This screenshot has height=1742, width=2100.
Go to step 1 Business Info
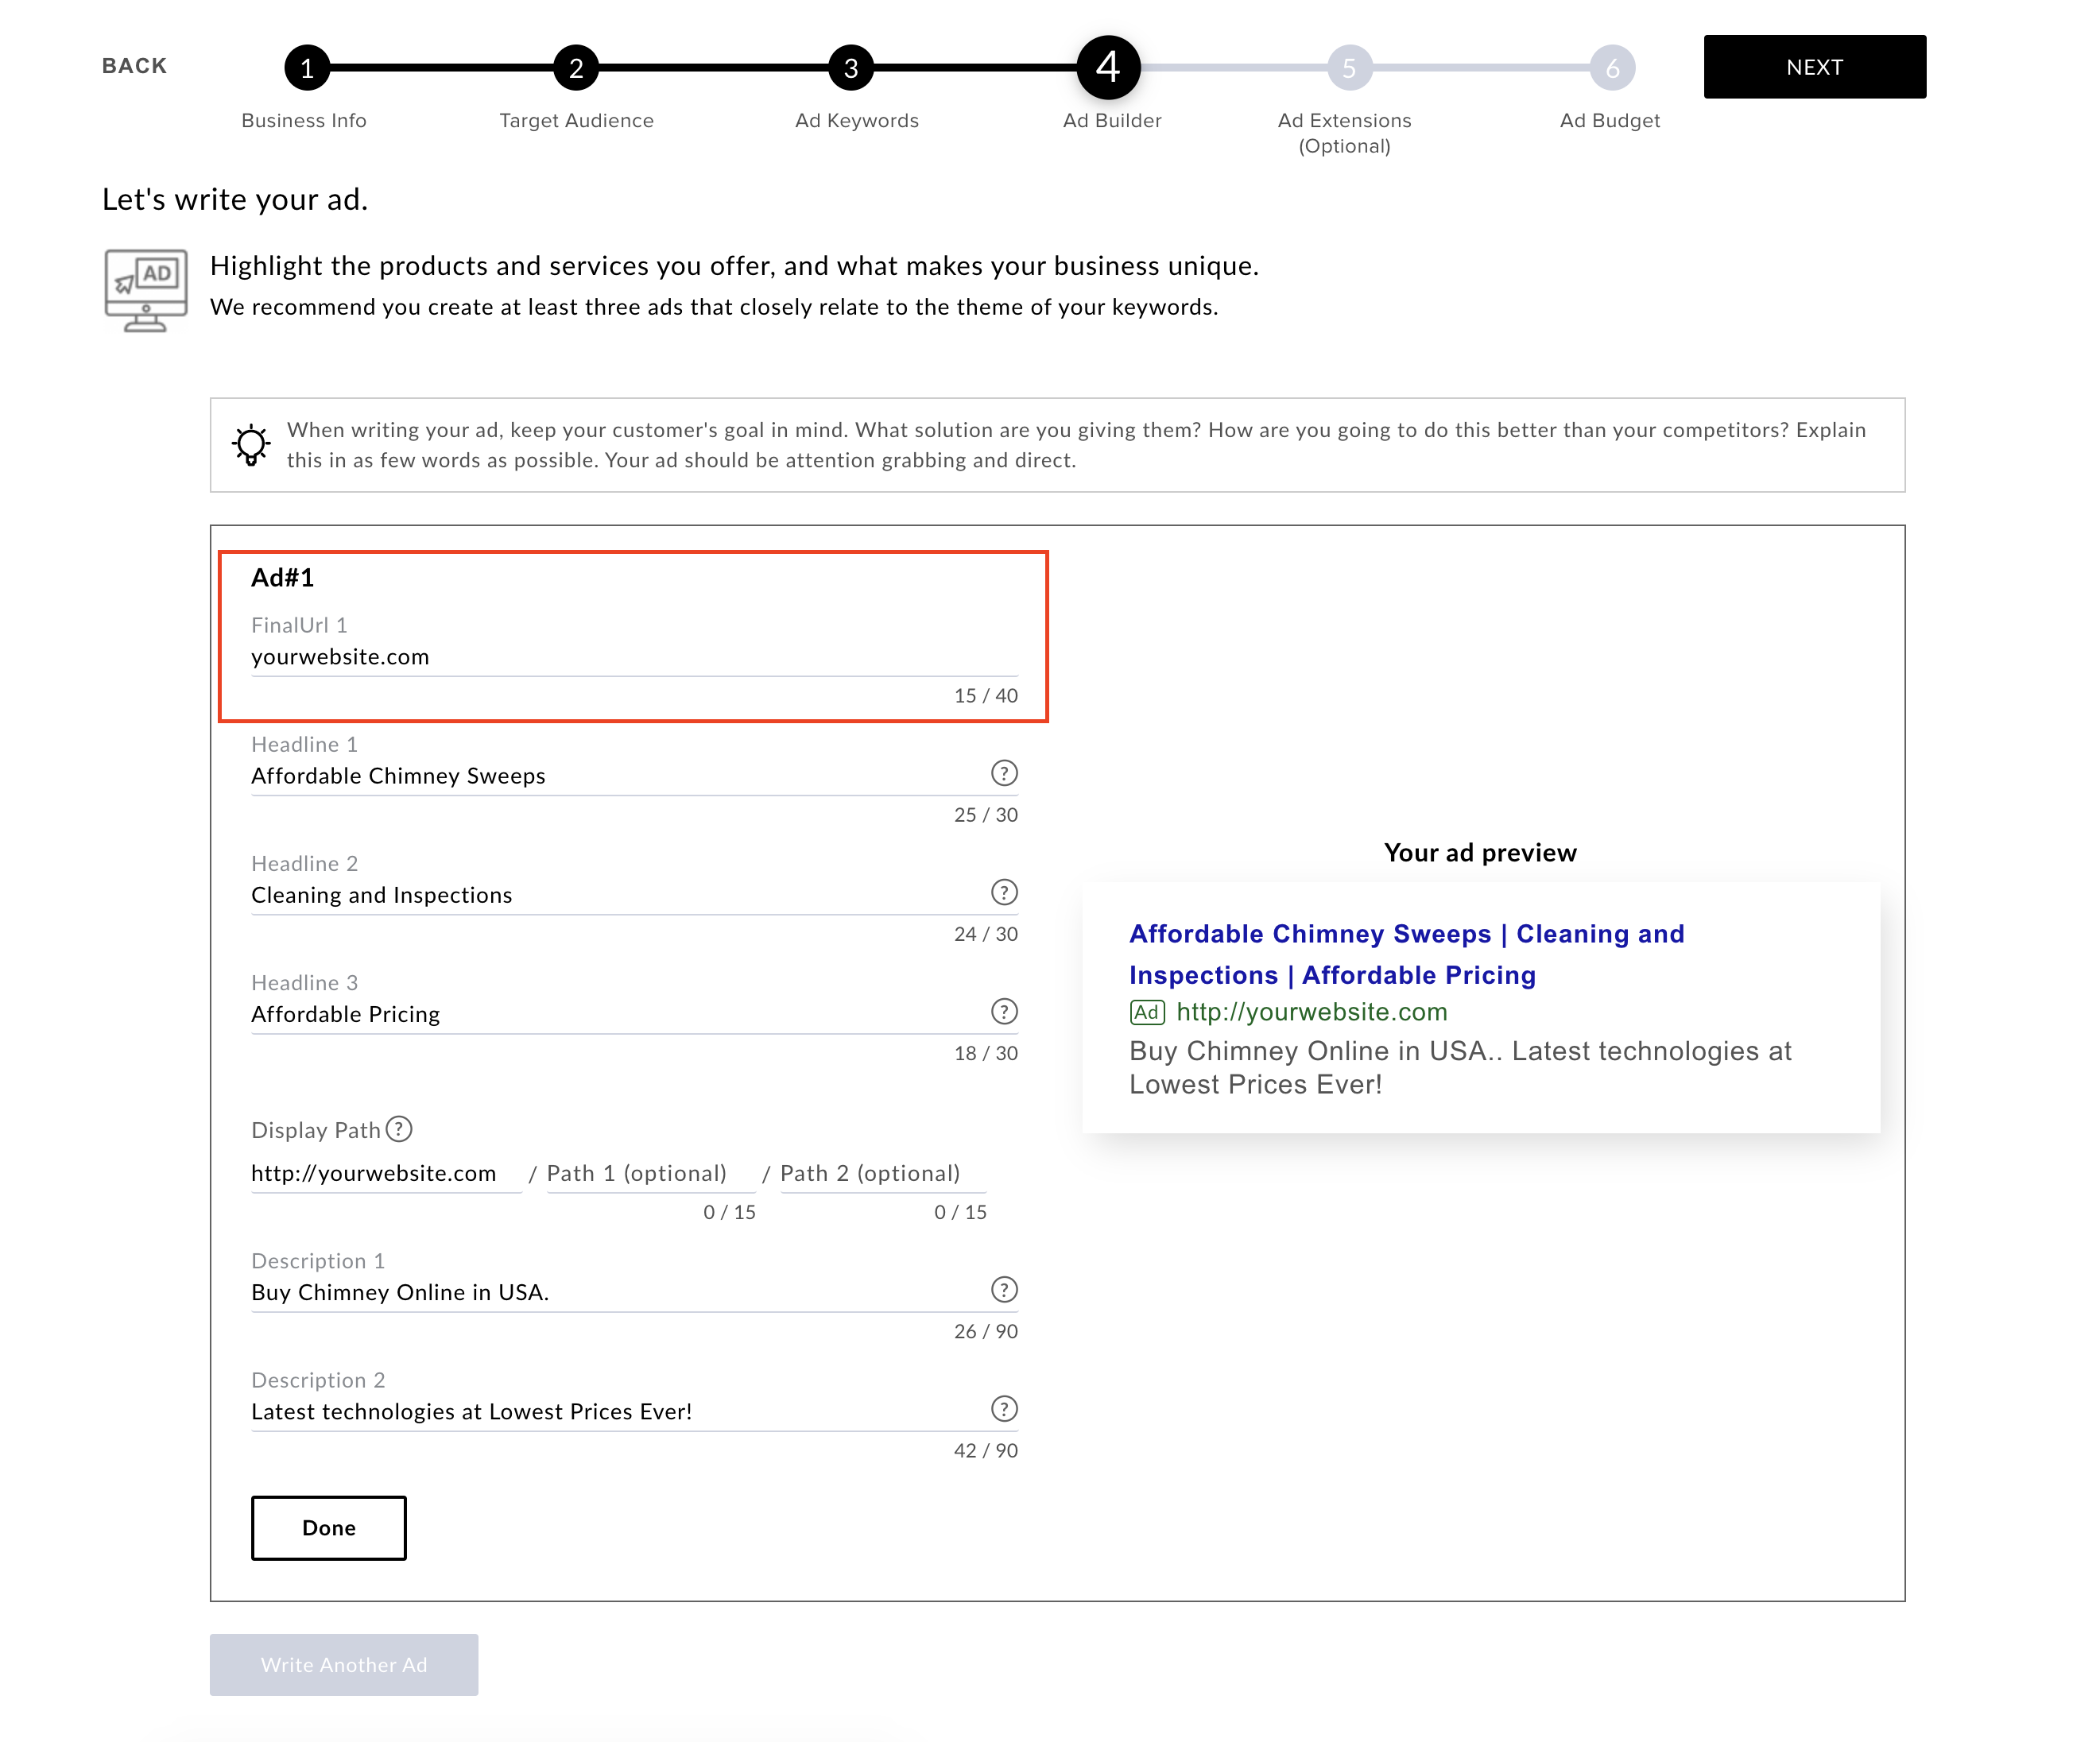(x=307, y=68)
